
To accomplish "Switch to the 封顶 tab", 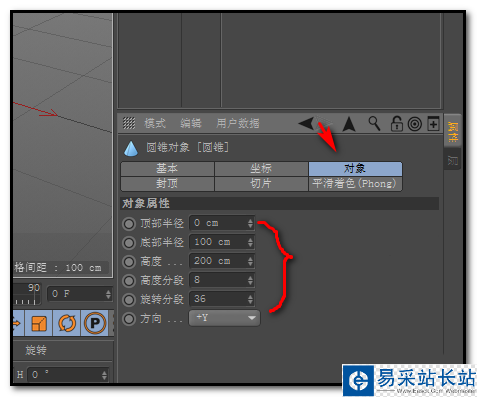I will [x=167, y=184].
